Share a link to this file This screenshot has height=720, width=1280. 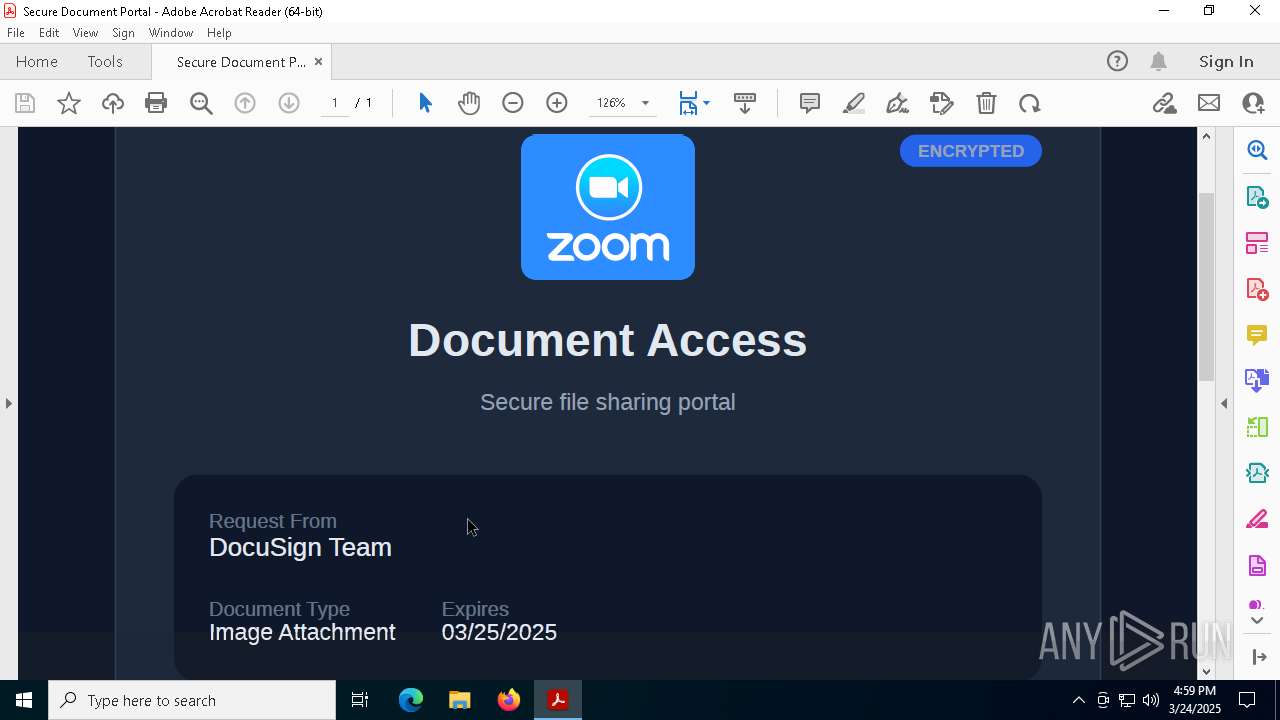(1164, 103)
